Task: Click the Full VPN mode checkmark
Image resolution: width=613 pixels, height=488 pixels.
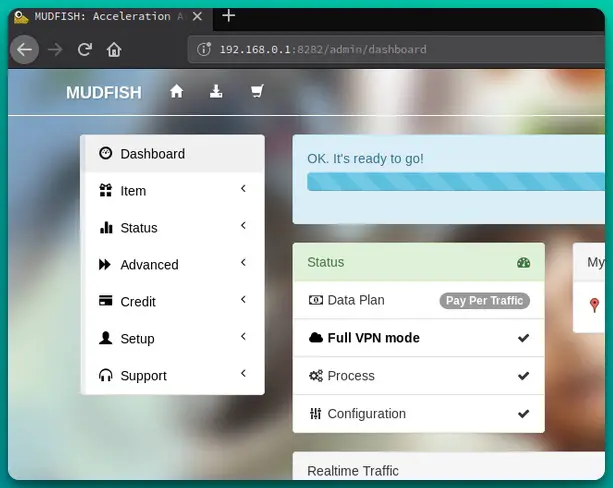Action: coord(523,338)
